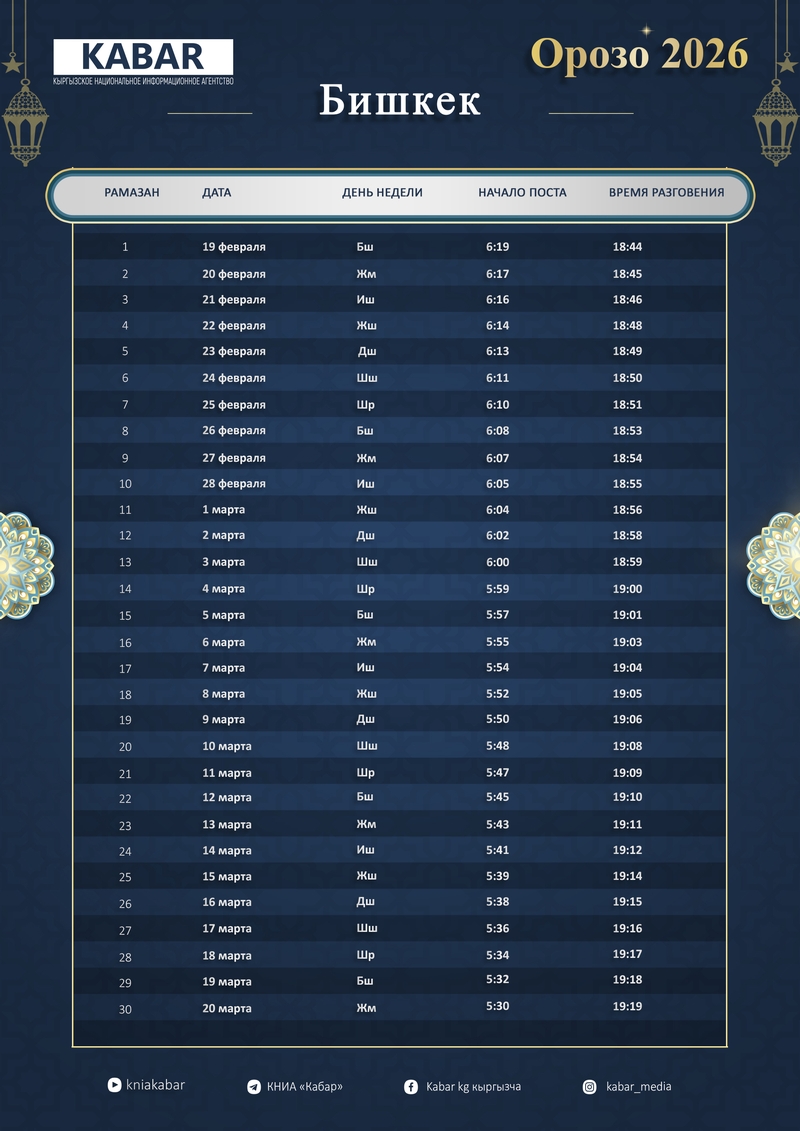The image size is (800, 1131).
Task: Click the Facebook icon in the footer
Action: click(x=410, y=1087)
